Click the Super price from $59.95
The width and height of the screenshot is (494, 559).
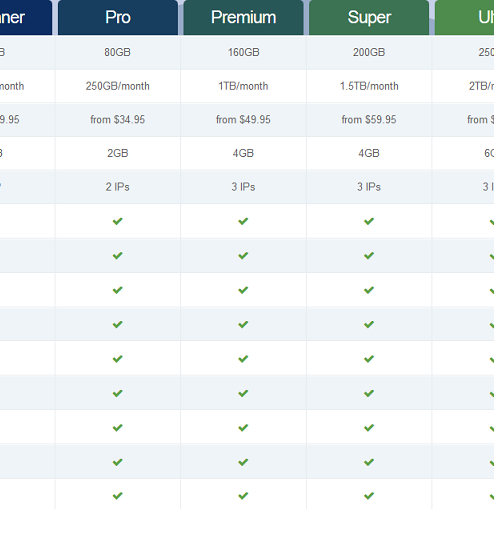(369, 119)
